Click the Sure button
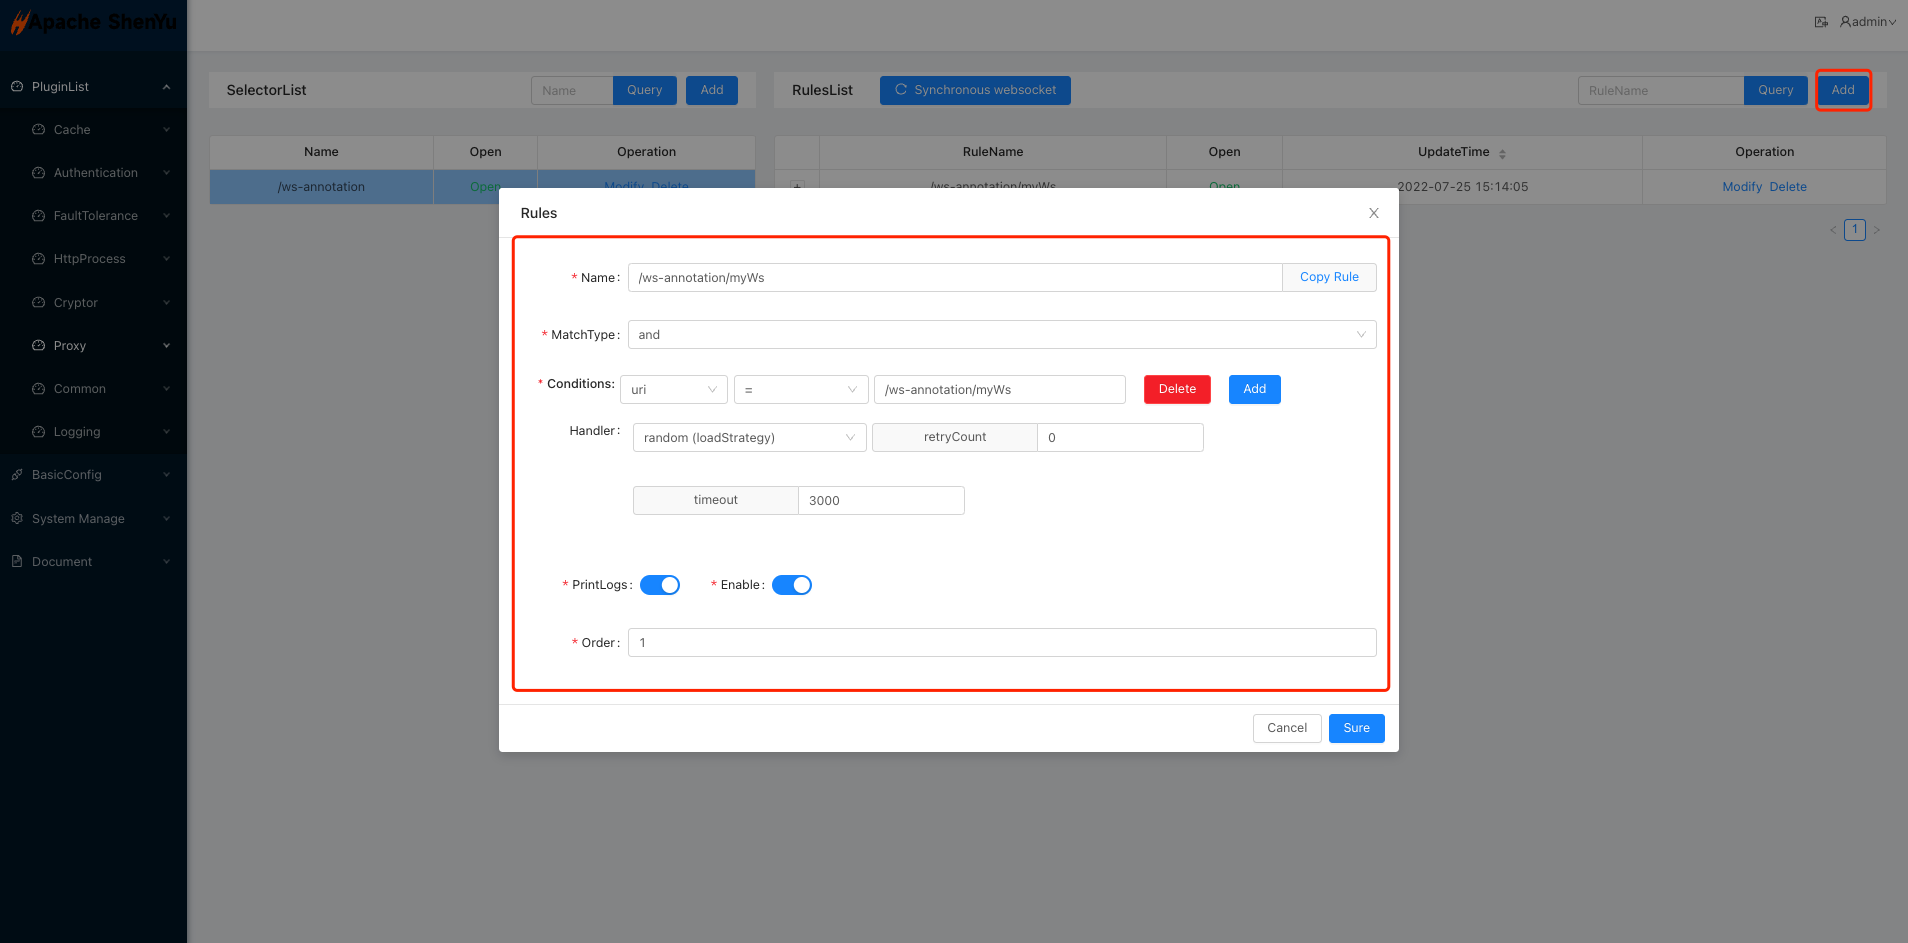Screen dimensions: 1908x943 [1356, 728]
